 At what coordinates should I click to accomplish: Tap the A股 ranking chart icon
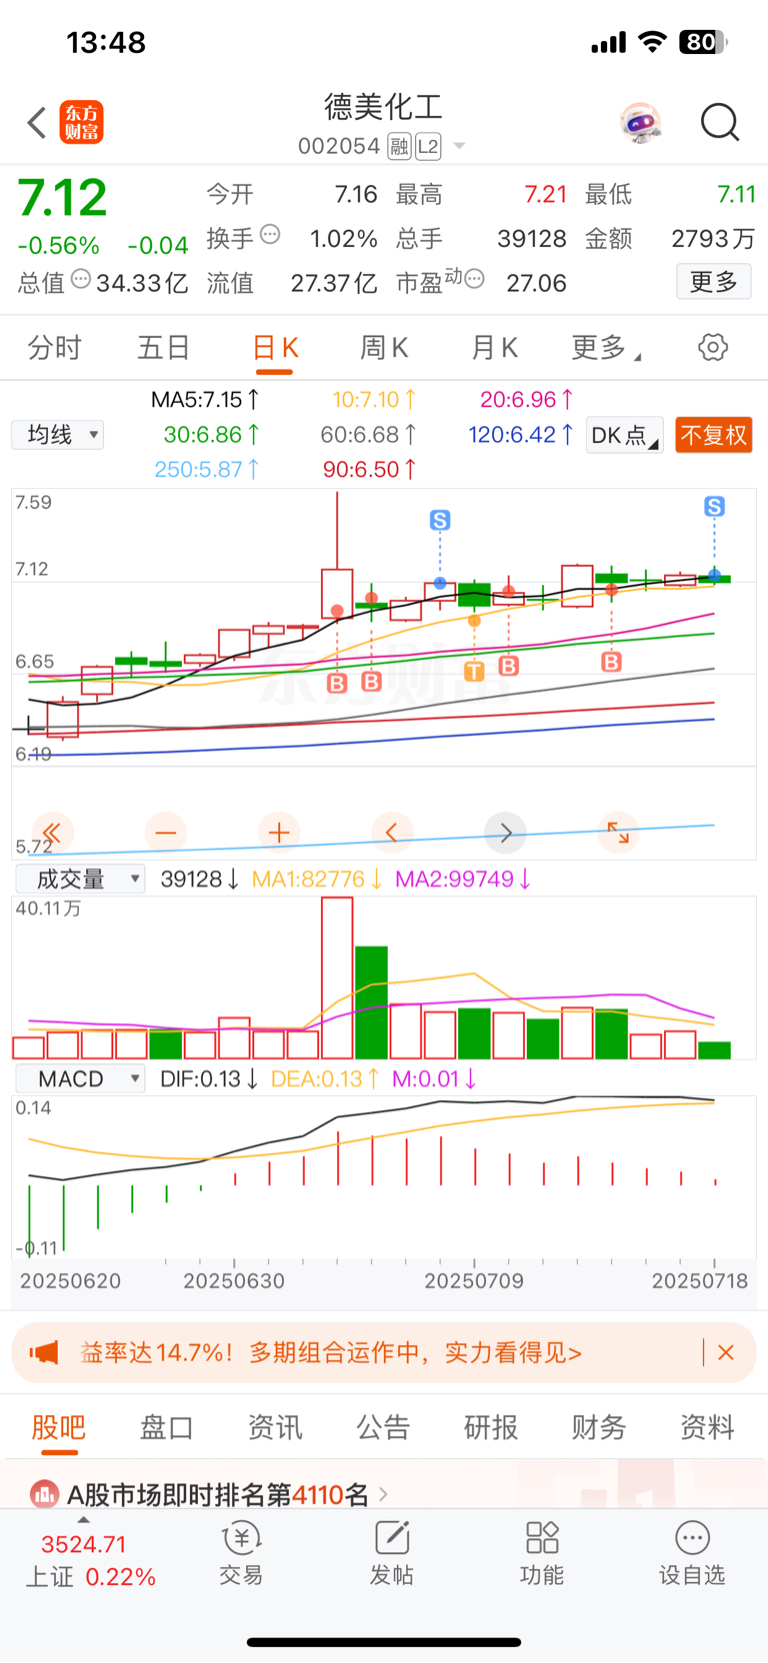44,1495
